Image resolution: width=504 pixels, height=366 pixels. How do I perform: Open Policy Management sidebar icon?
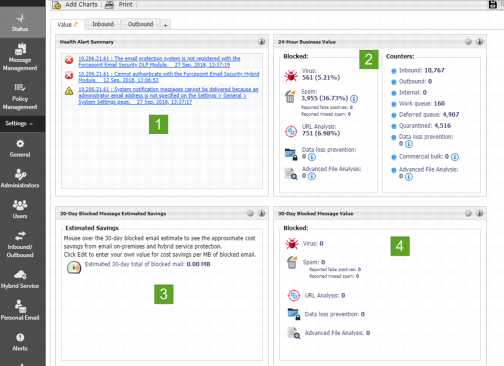tap(20, 97)
